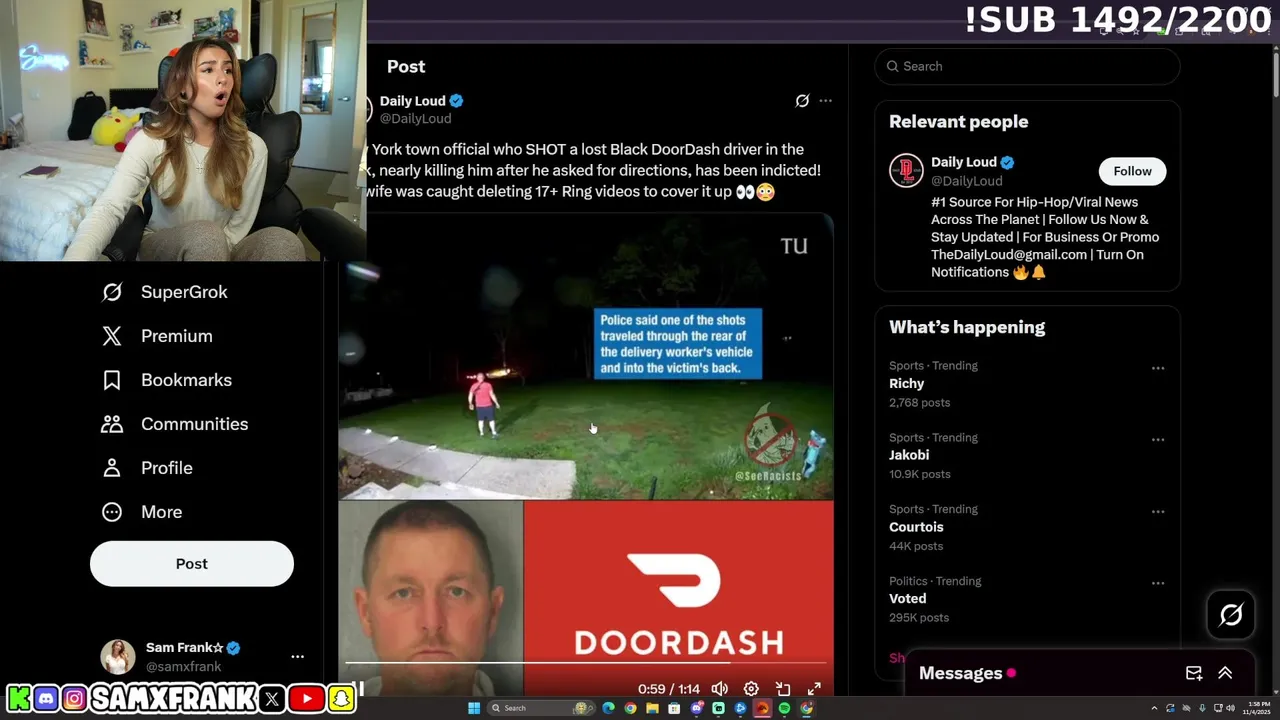Image resolution: width=1280 pixels, height=720 pixels.
Task: Click the Kick icon in stream overlay
Action: coord(18,699)
